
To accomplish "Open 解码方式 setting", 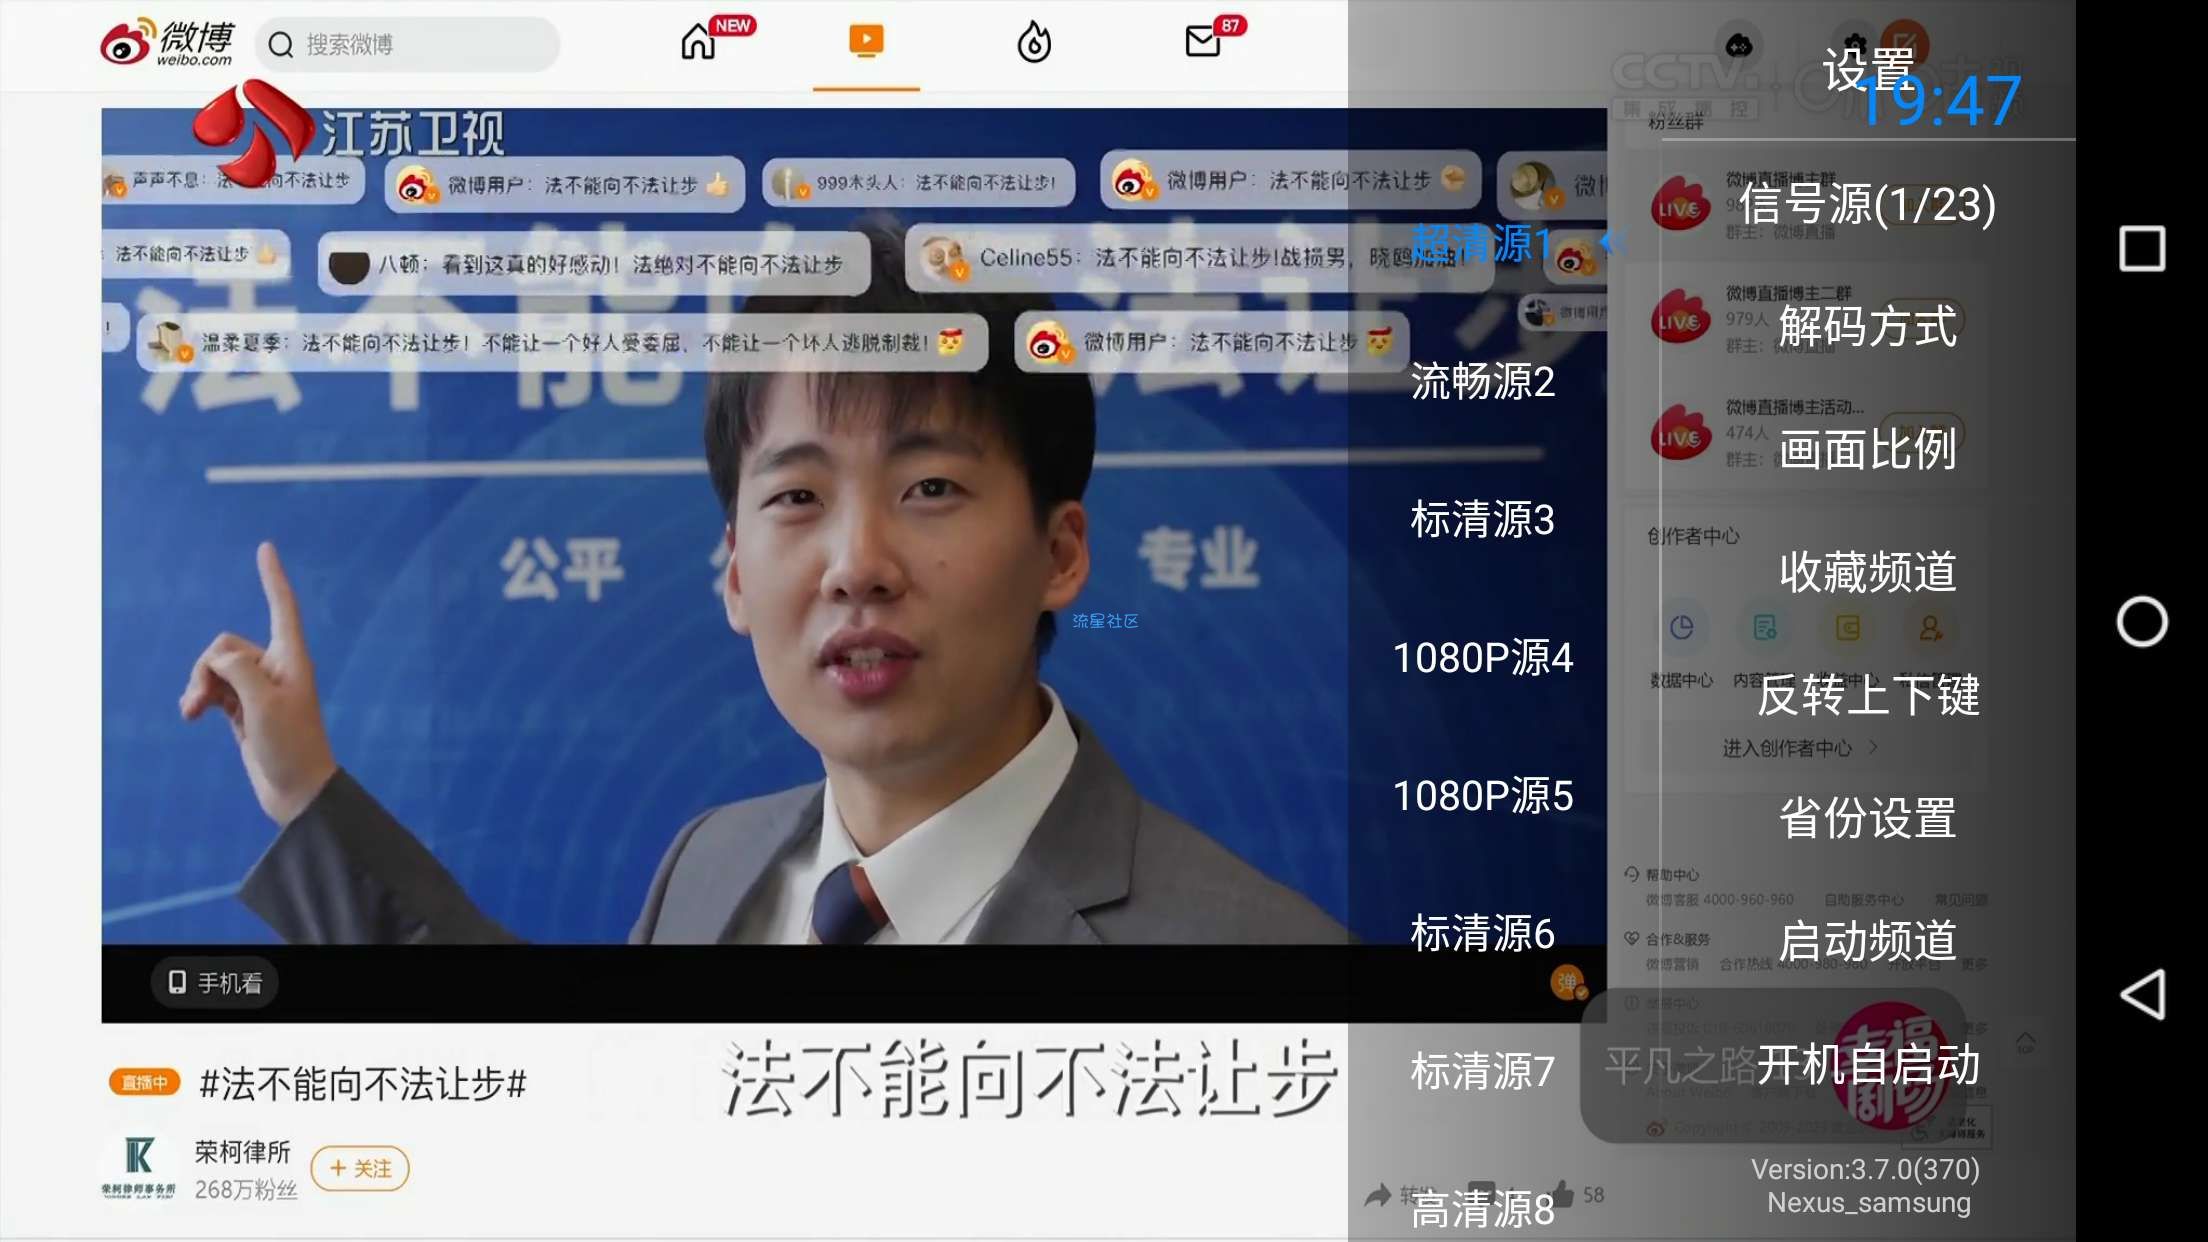I will coord(1867,327).
